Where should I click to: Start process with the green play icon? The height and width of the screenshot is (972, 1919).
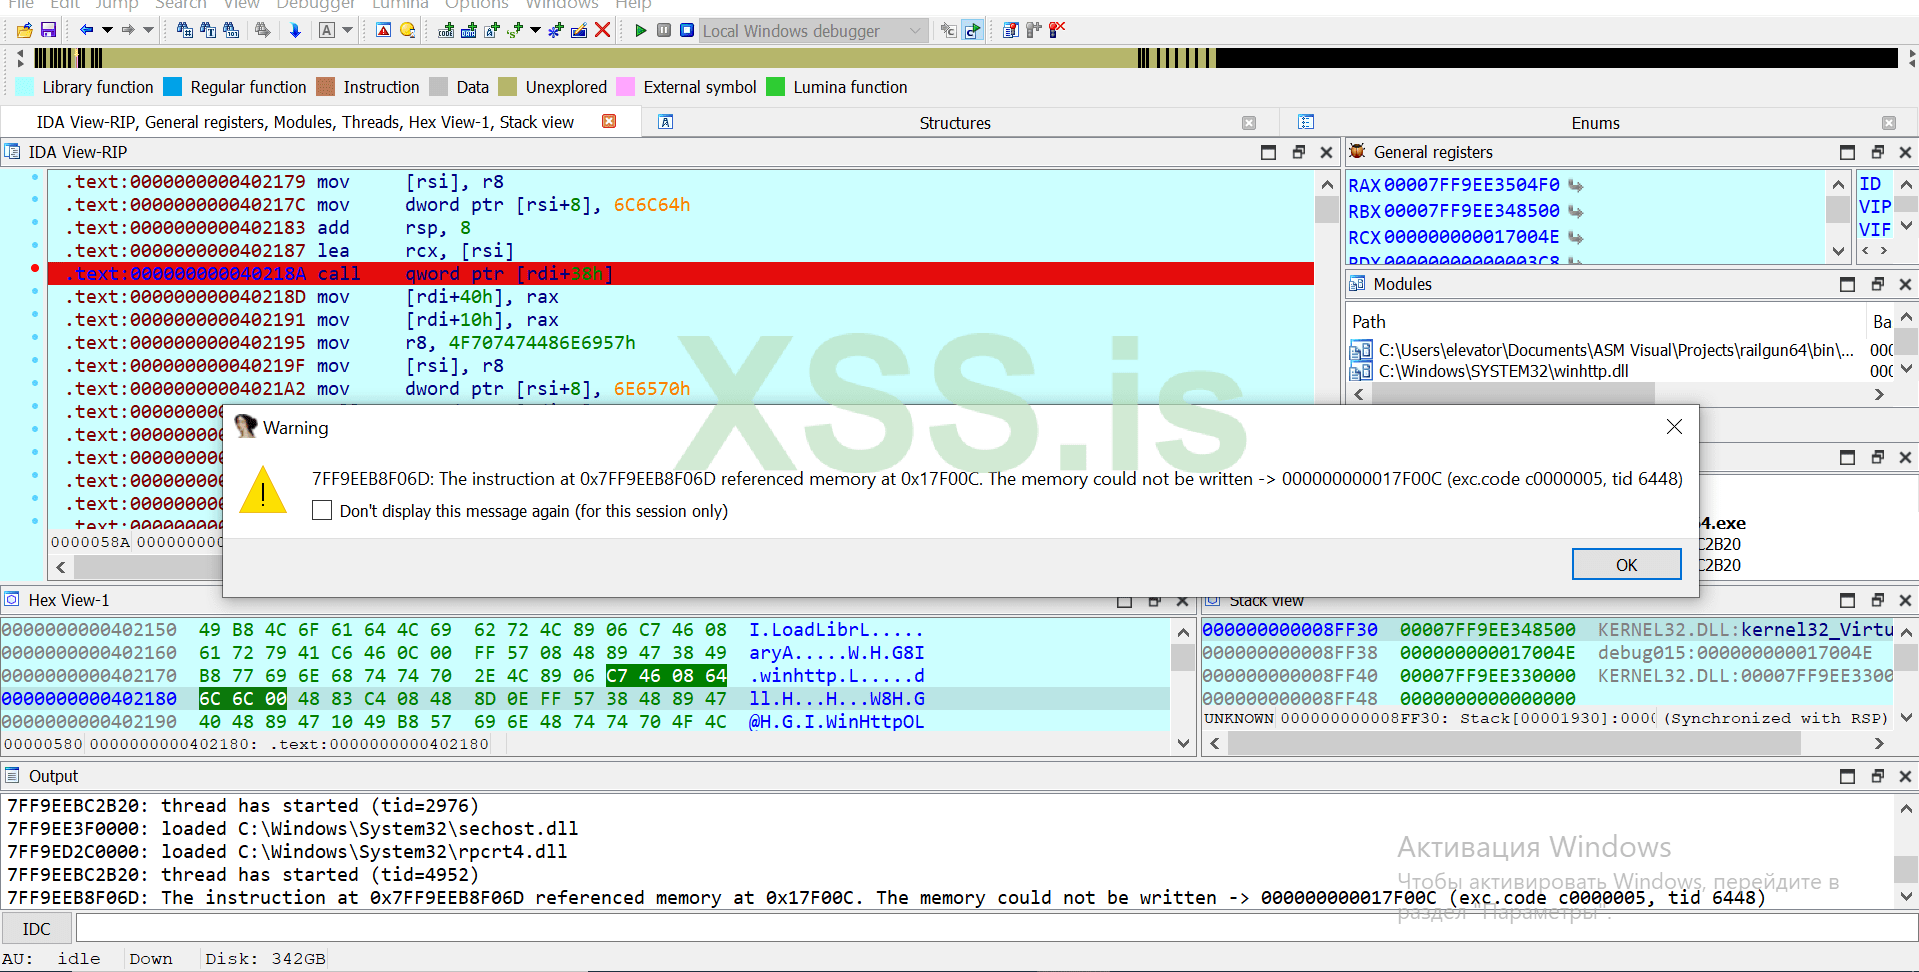point(641,31)
